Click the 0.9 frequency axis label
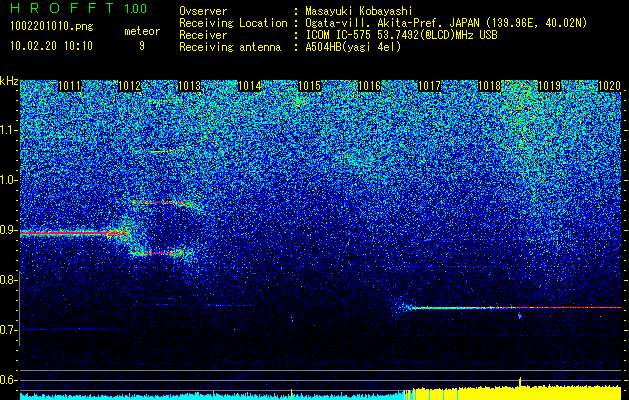 coord(9,230)
